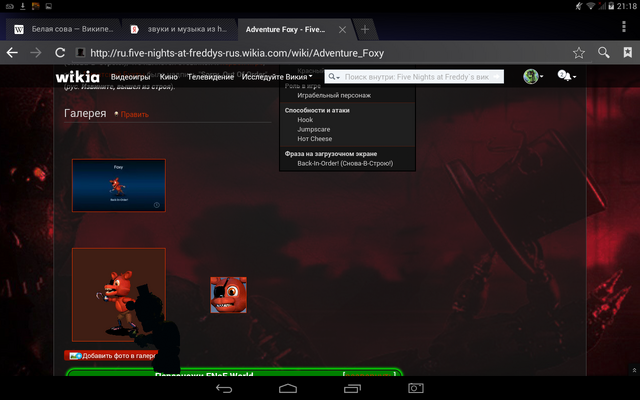Reload the page with refresh icon
The width and height of the screenshot is (640, 400).
pyautogui.click(x=60, y=53)
